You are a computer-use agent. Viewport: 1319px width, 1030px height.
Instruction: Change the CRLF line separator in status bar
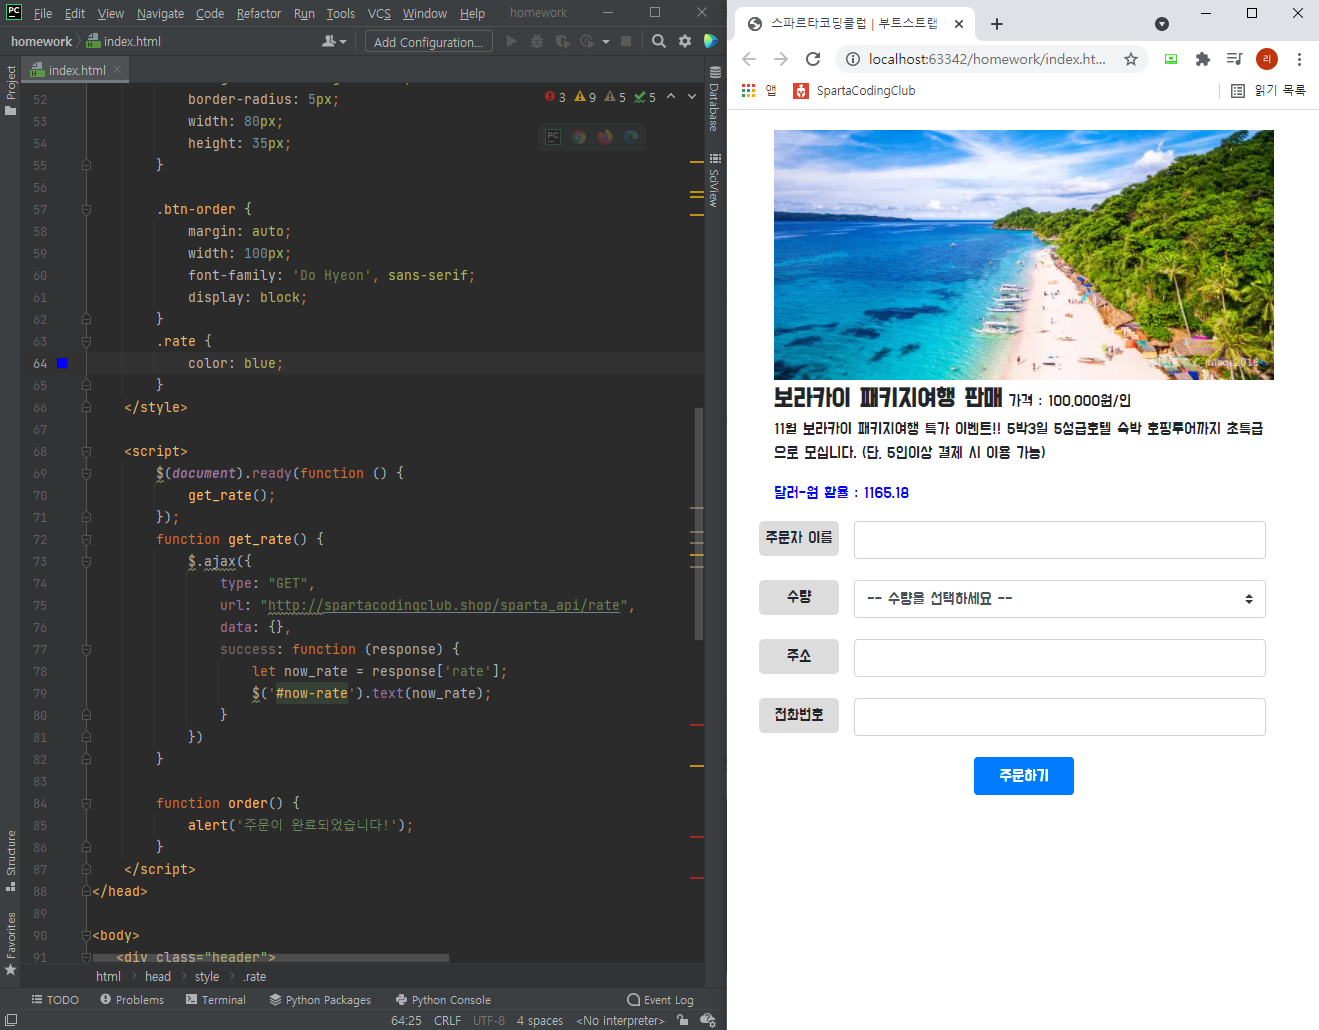tap(447, 1020)
